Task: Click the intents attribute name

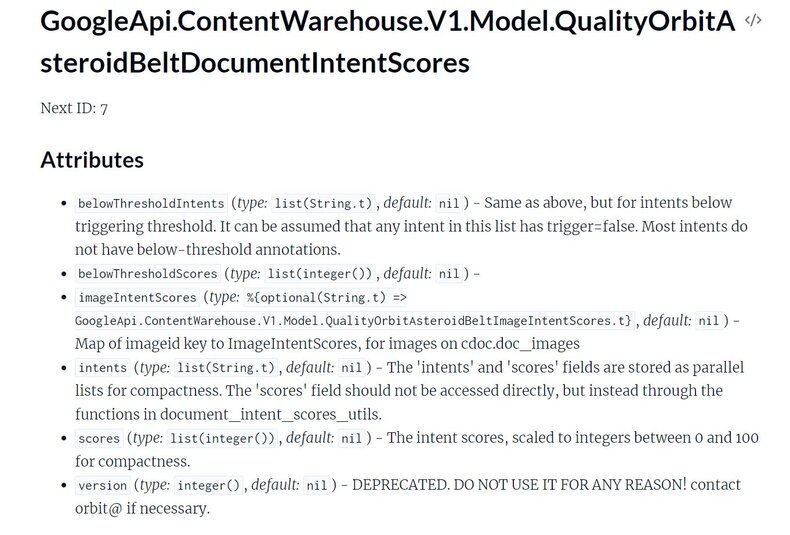Action: 103,368
